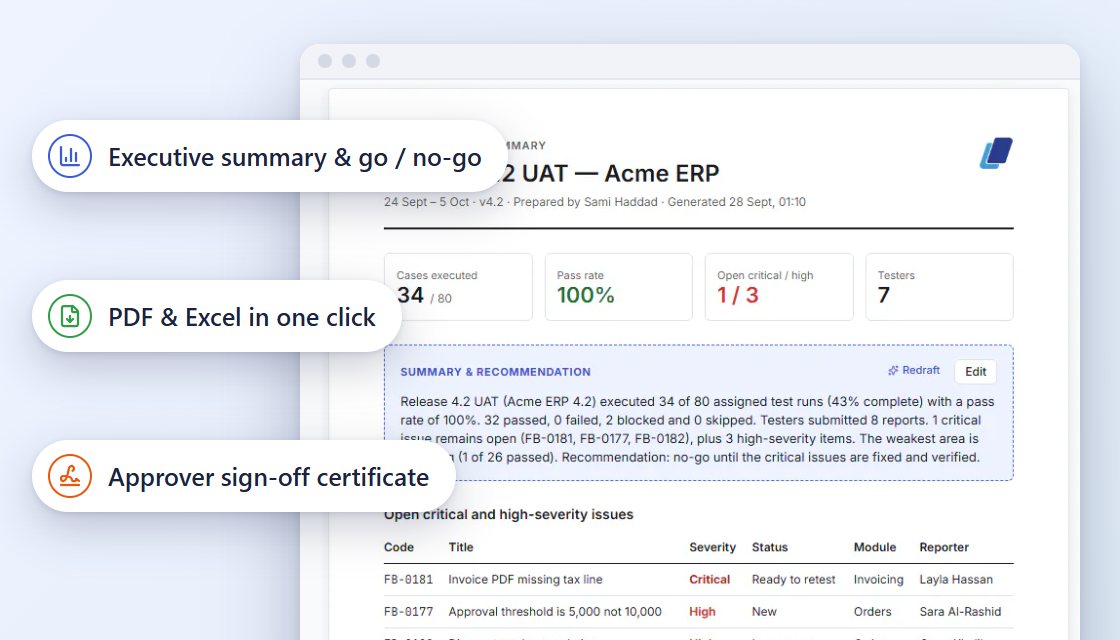Open the Cases executed stat card
The height and width of the screenshot is (640, 1120).
click(458, 286)
